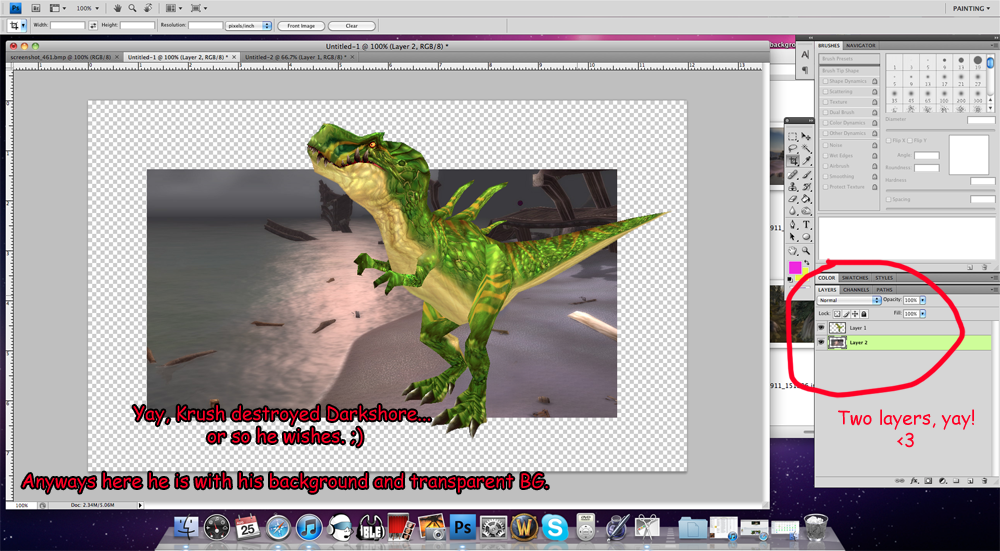
Task: Select the Rotate View tool in application bar
Action: pos(148,8)
